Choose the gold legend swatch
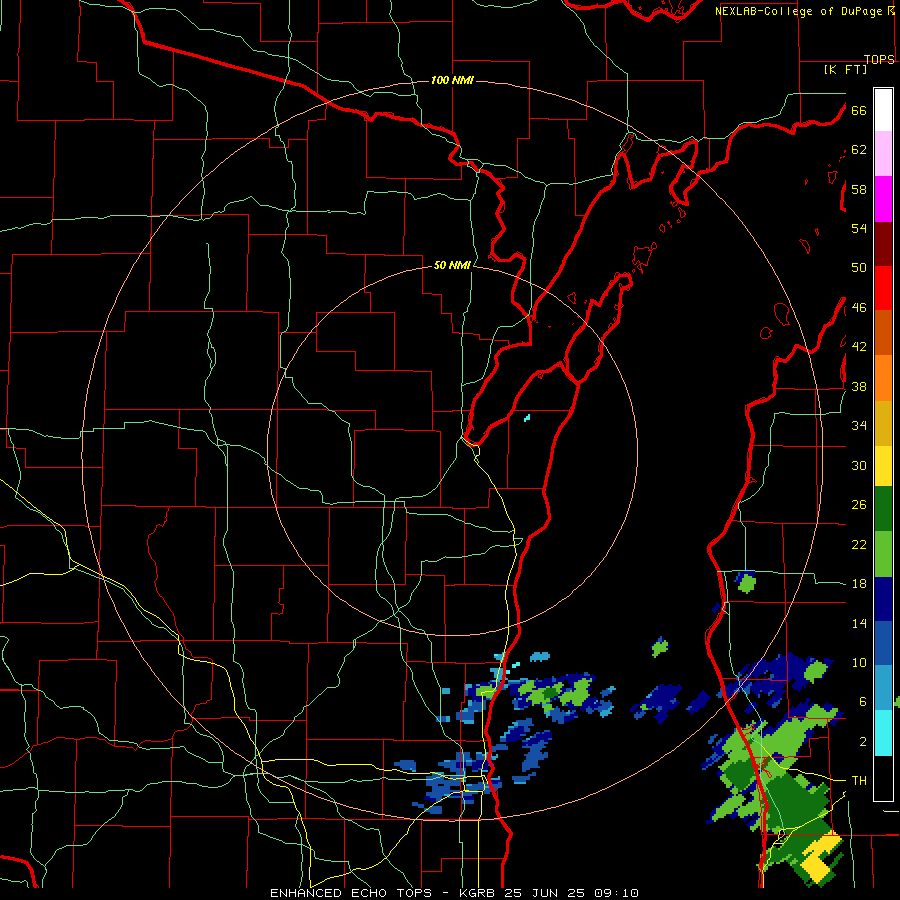900x900 pixels. [883, 424]
